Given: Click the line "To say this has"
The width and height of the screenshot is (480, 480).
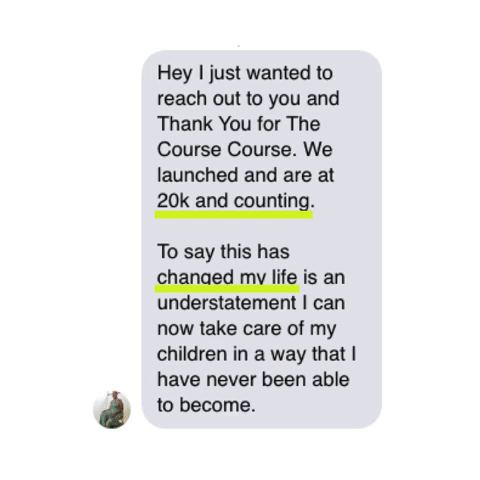Looking at the screenshot, I should click(x=223, y=252).
